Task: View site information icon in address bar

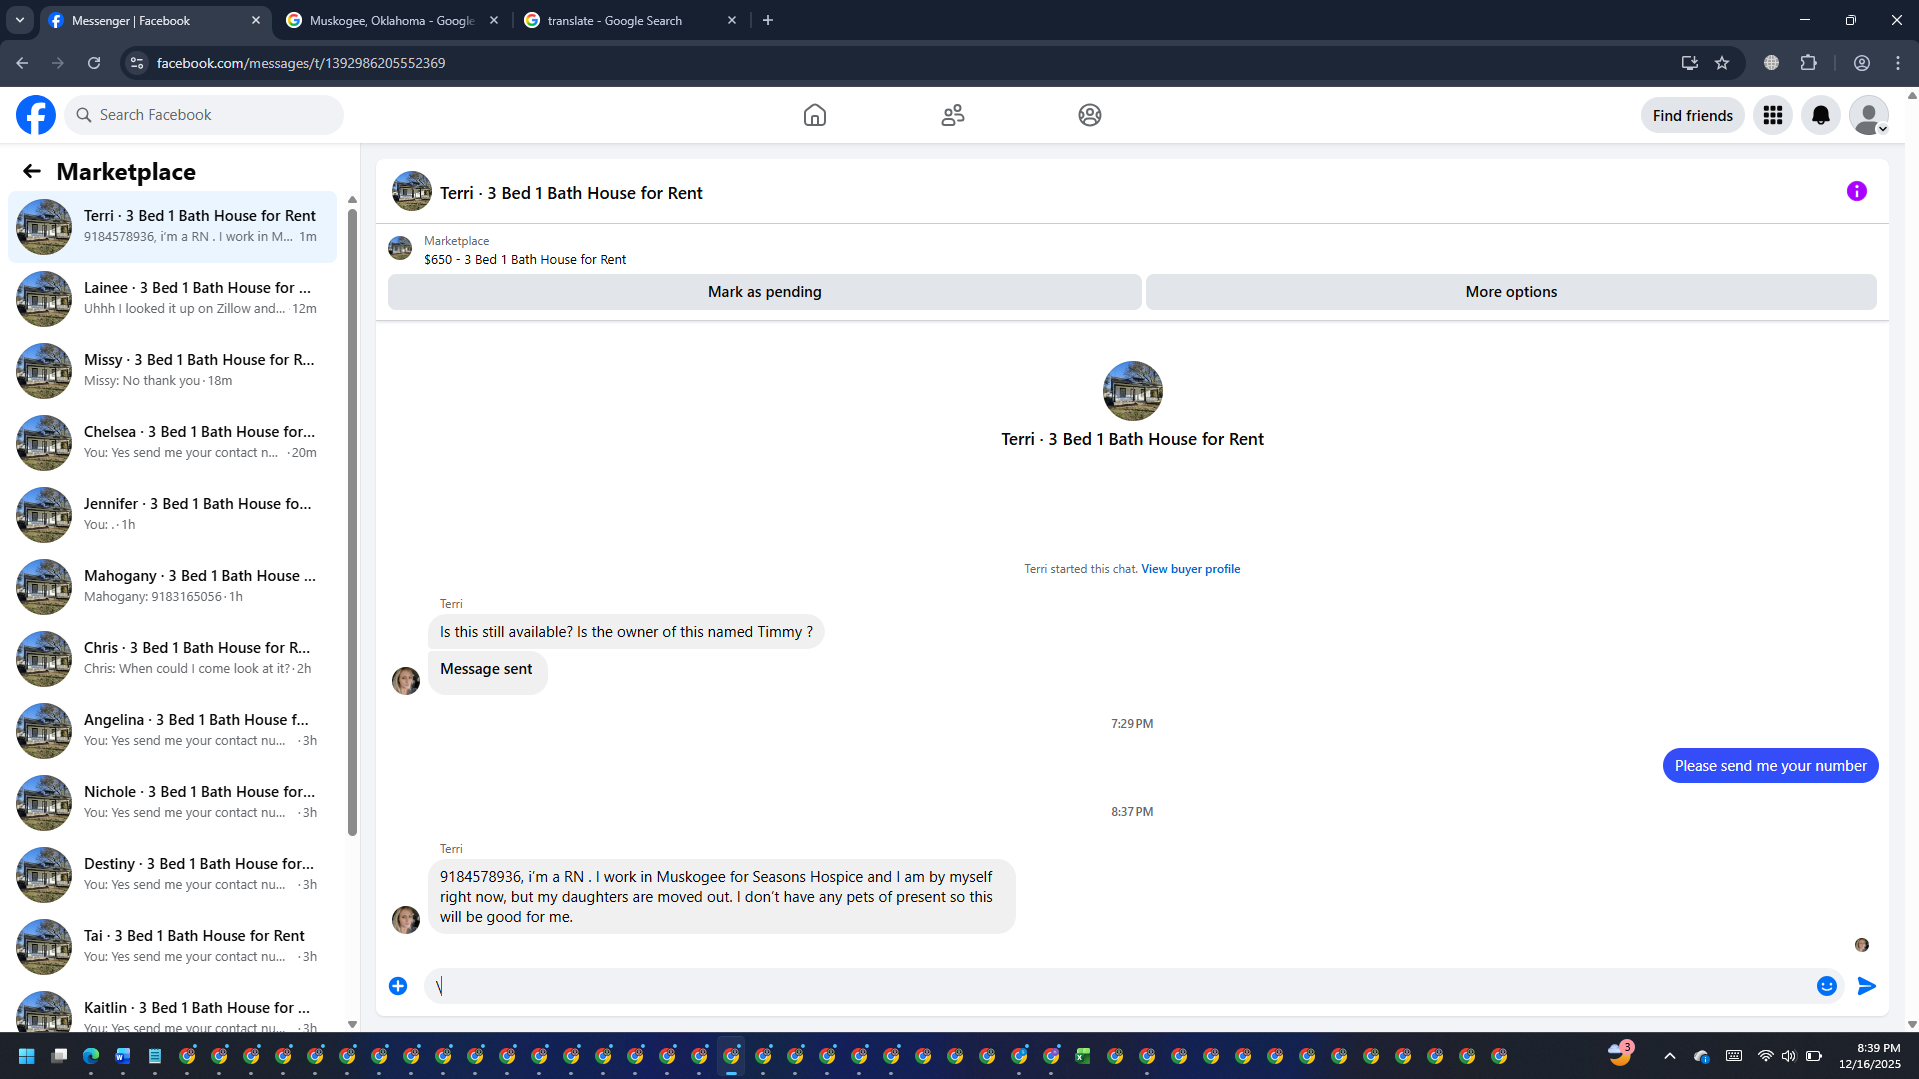Action: pyautogui.click(x=137, y=63)
